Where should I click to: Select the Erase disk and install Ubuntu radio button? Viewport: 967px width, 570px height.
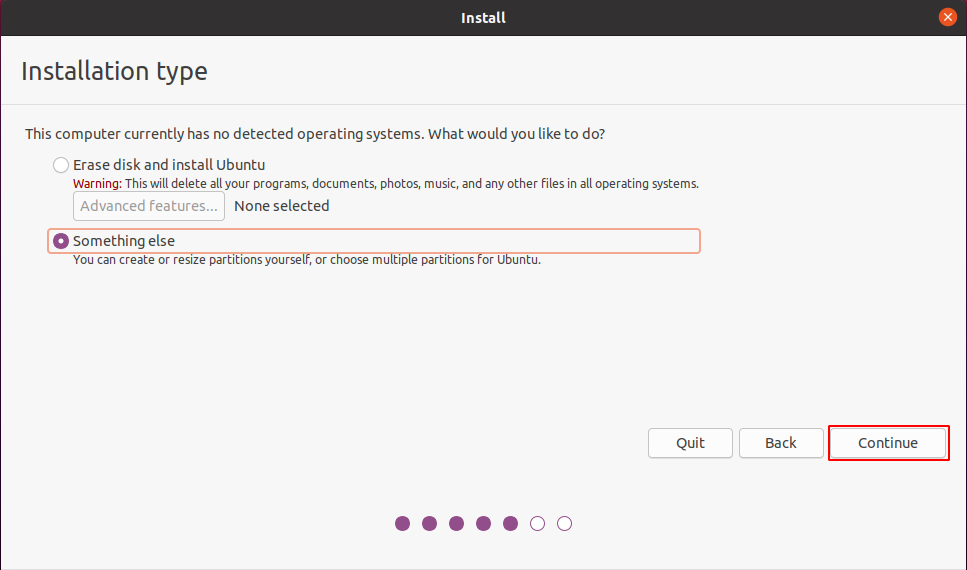click(62, 165)
